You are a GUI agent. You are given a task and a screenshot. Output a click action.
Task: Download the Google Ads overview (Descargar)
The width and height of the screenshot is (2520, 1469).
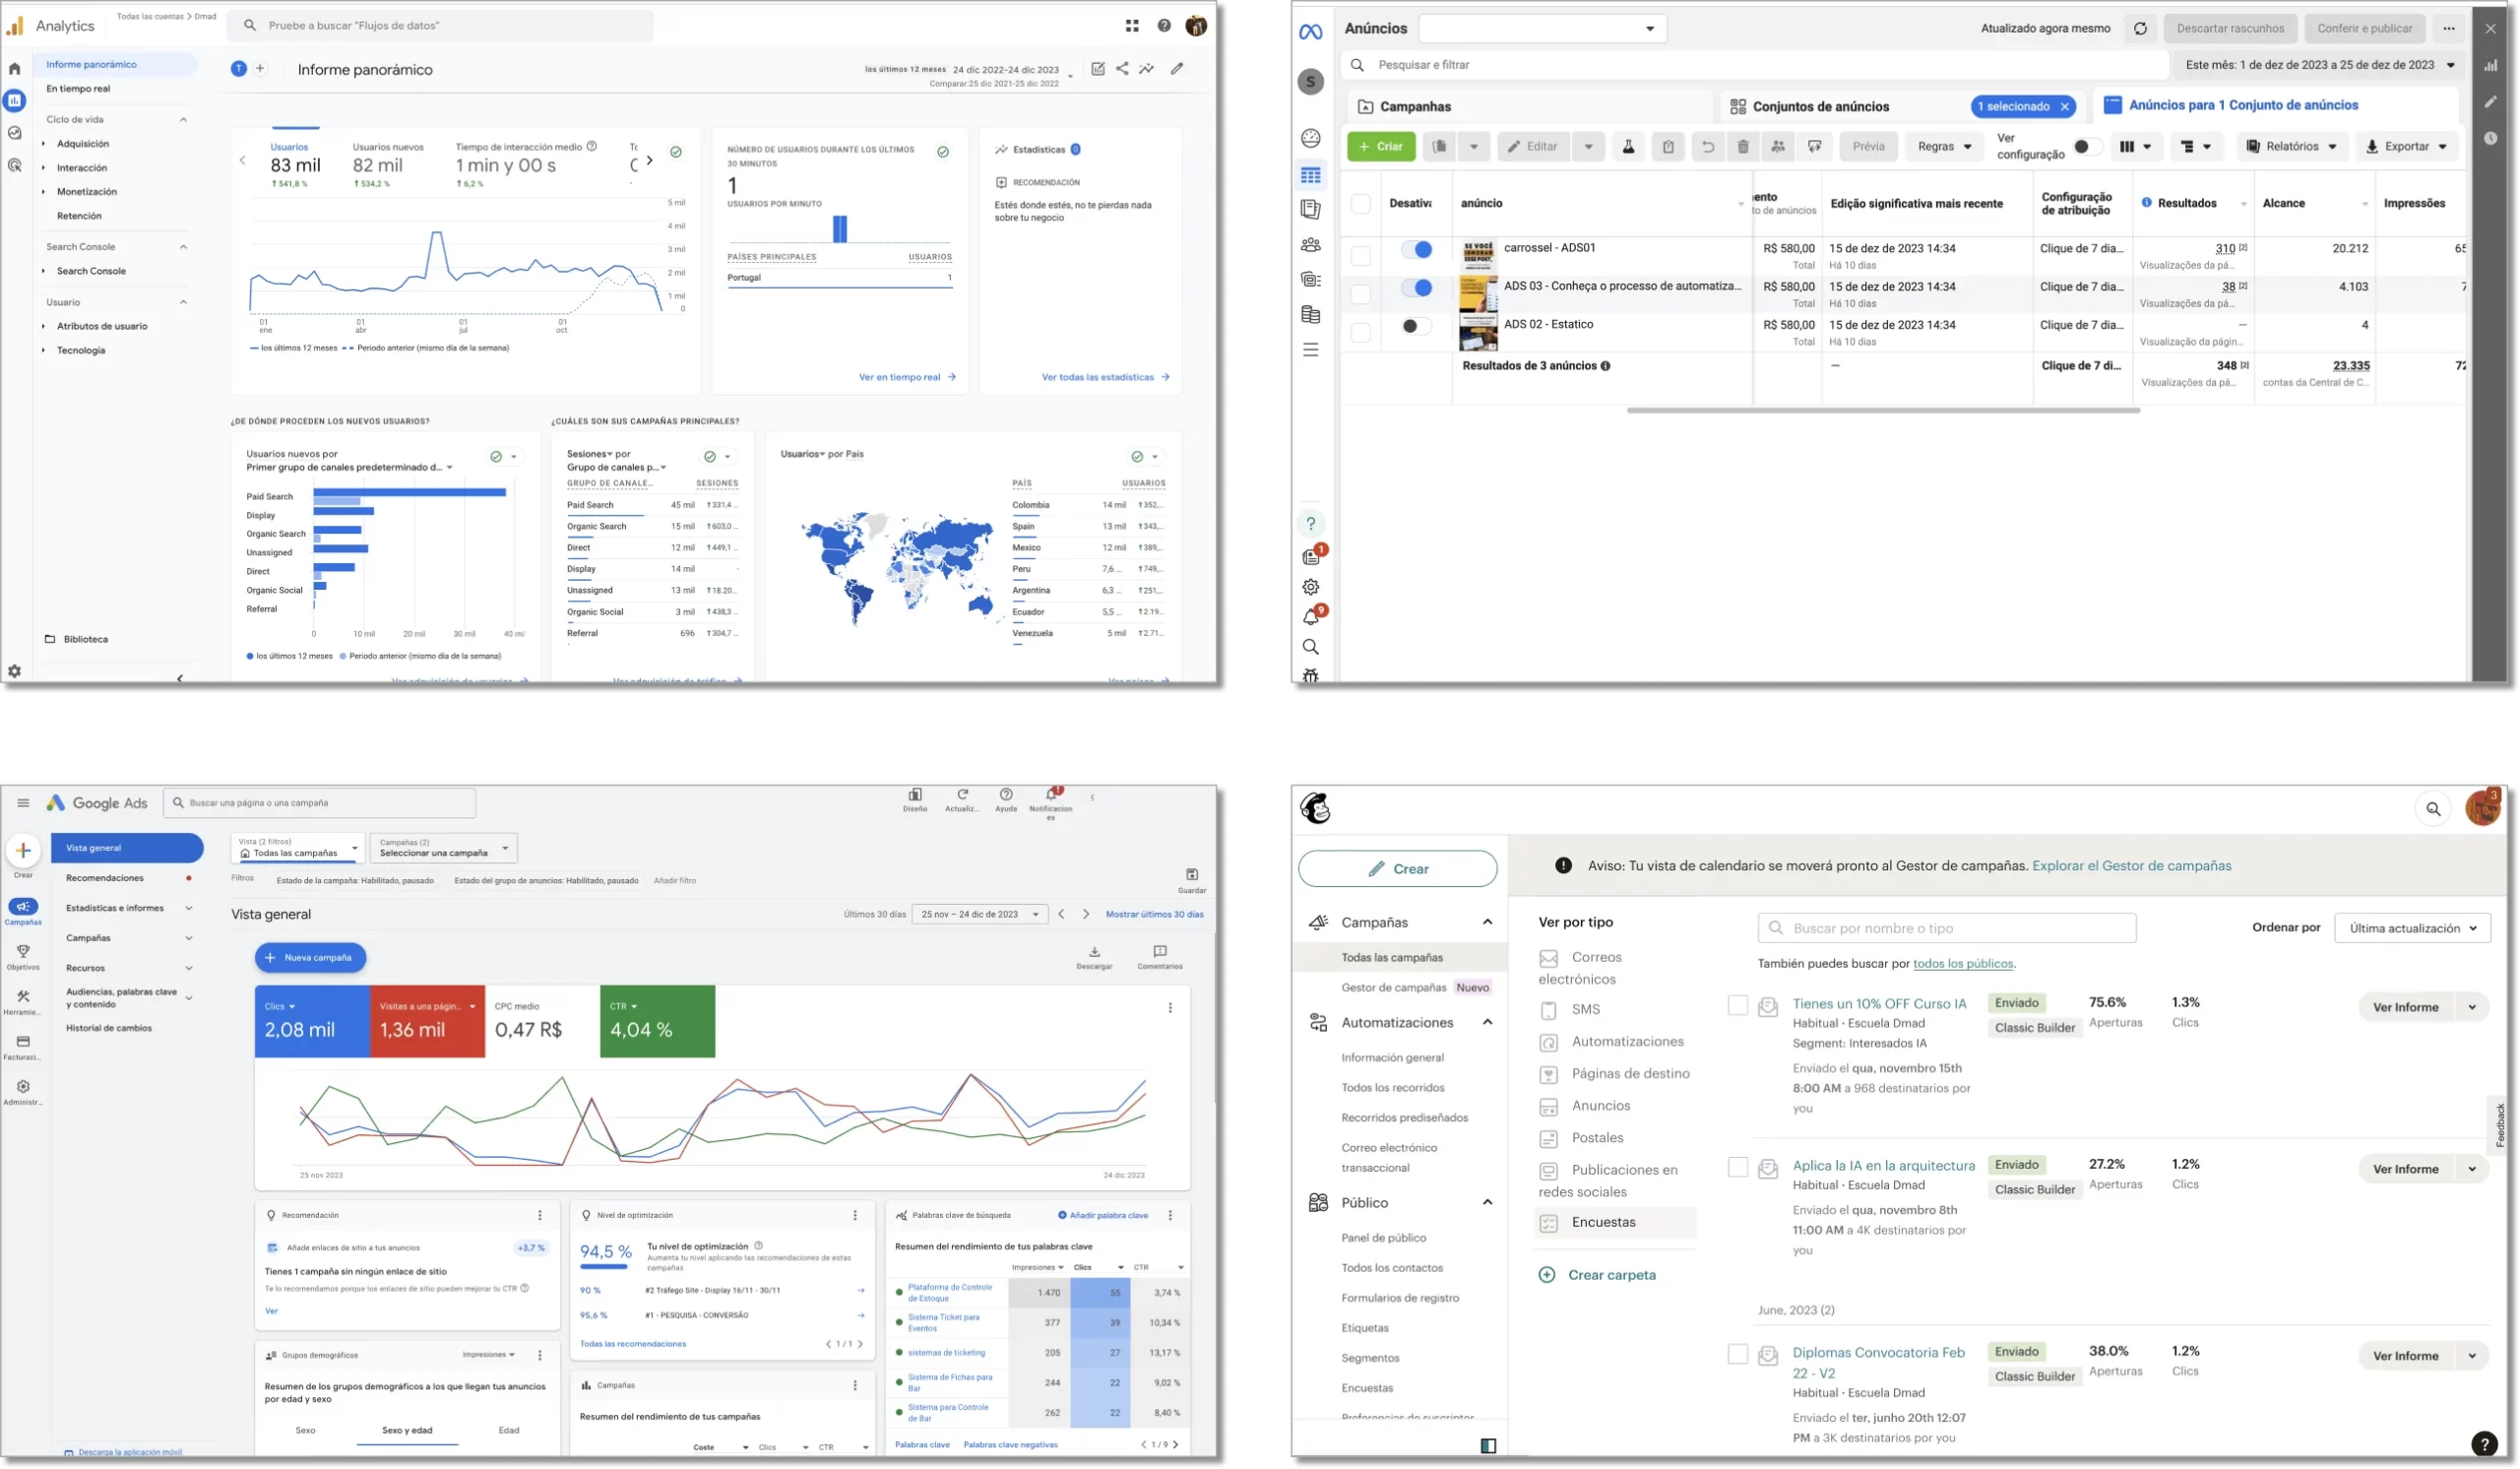(1094, 957)
